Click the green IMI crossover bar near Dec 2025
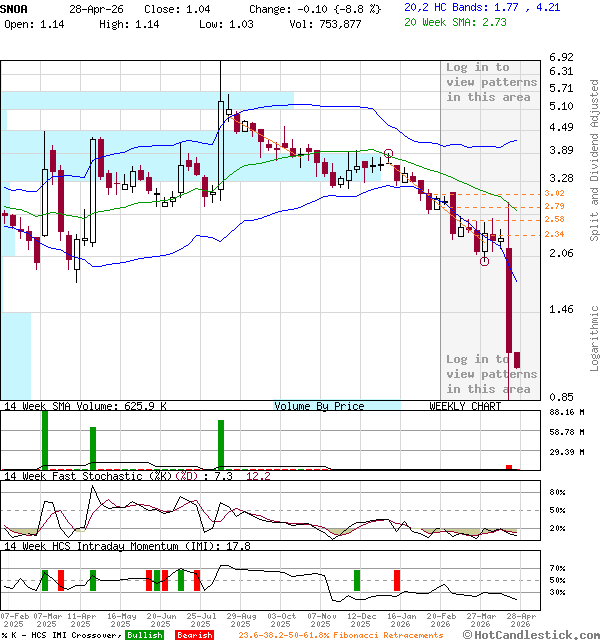Image resolution: width=600 pixels, height=640 pixels. click(356, 580)
